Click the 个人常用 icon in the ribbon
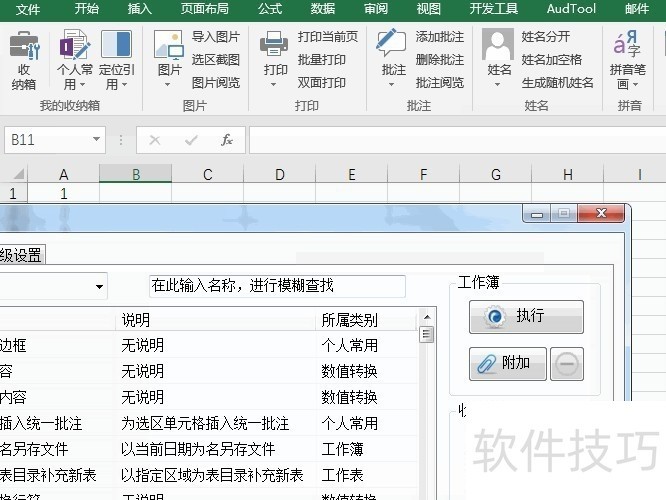The image size is (666, 500). 75,44
